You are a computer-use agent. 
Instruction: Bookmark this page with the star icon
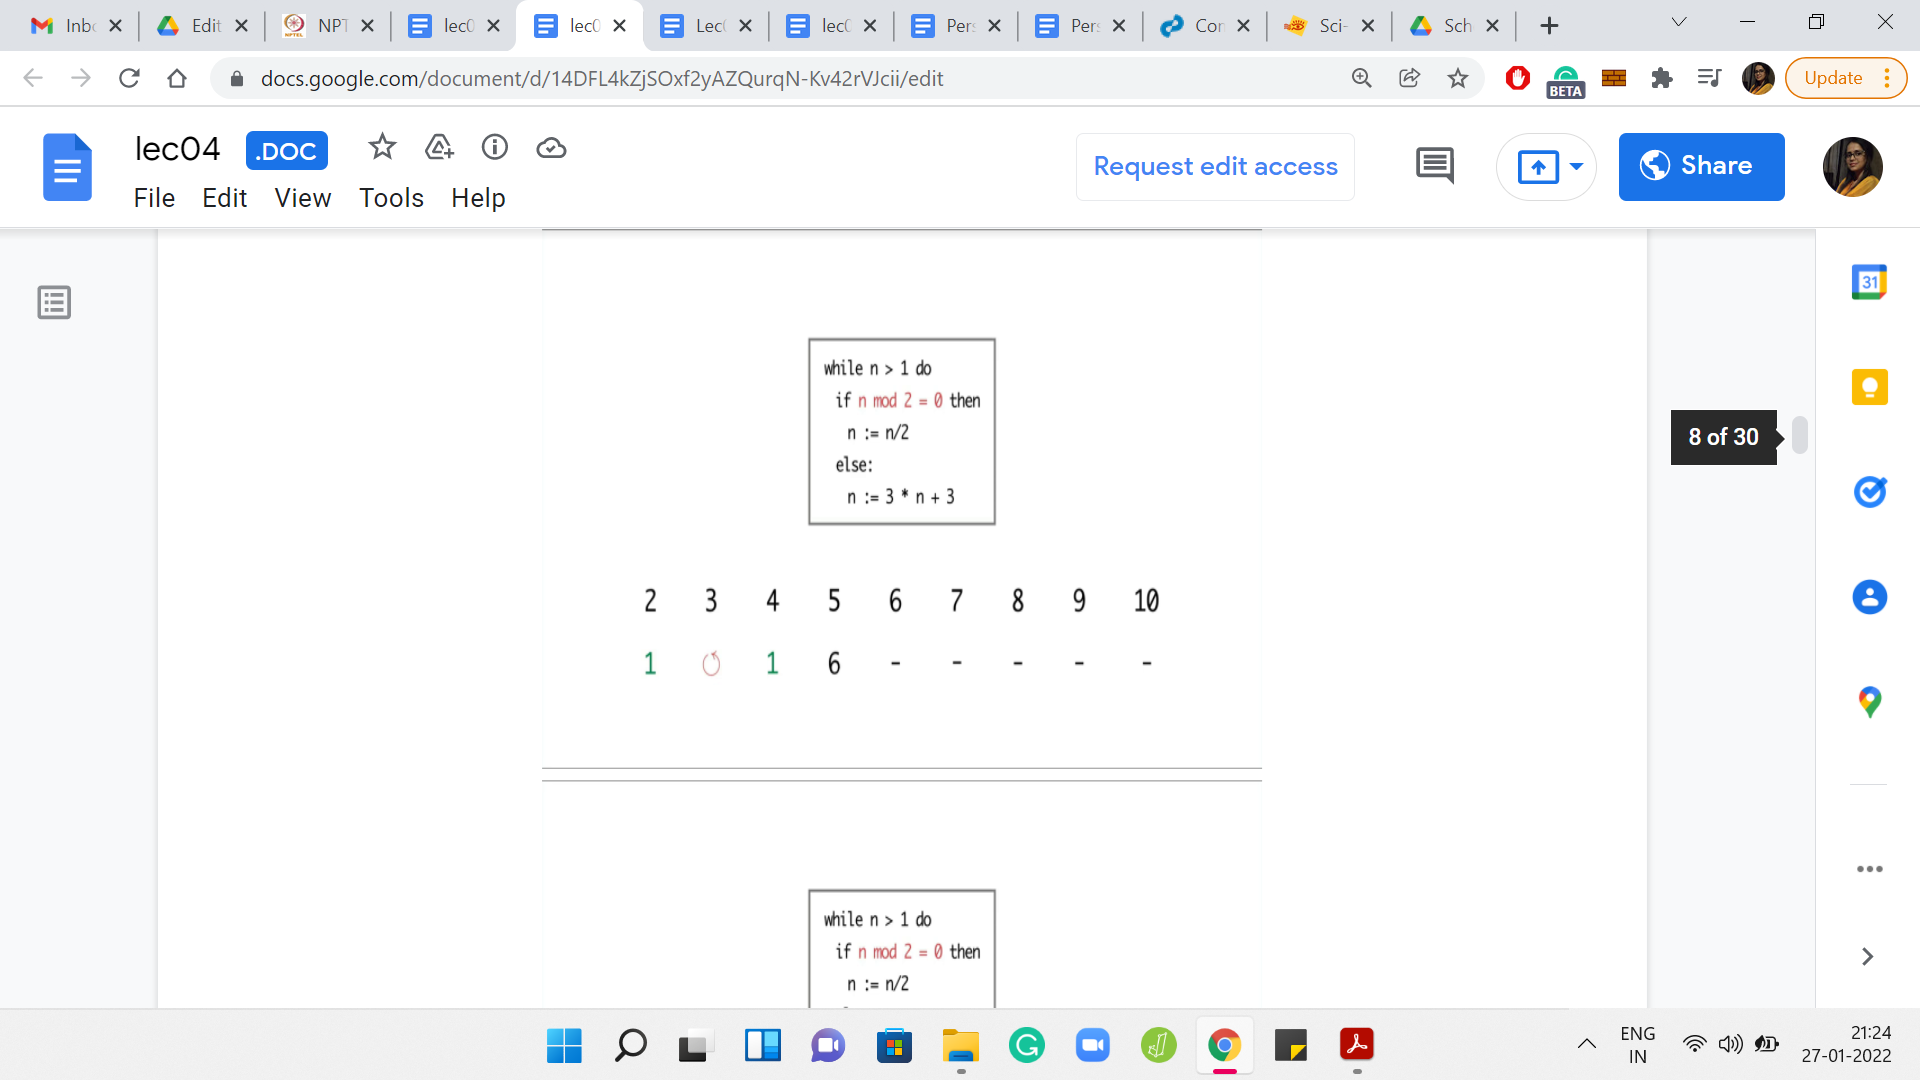tap(1458, 78)
